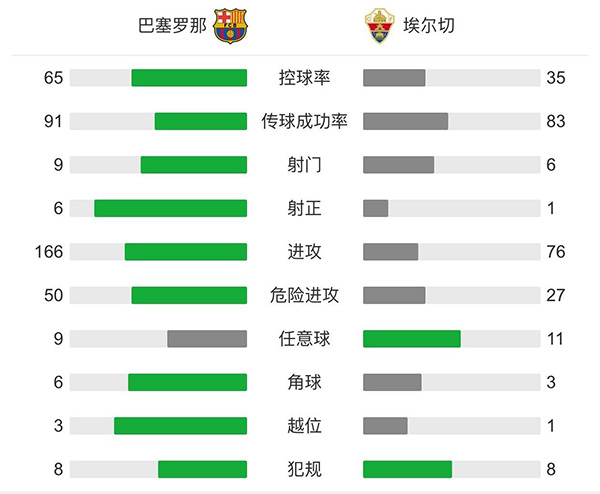This screenshot has height=494, width=600.
Task: Click the 射正 stat label
Action: (x=305, y=208)
